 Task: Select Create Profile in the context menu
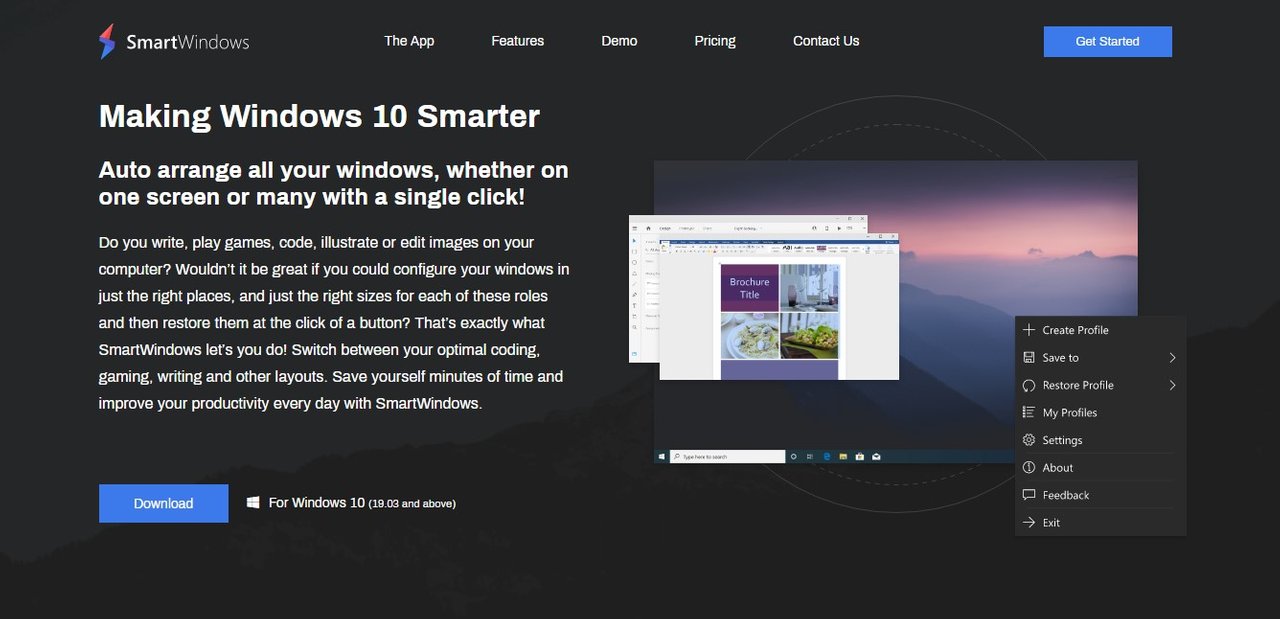(x=1100, y=330)
